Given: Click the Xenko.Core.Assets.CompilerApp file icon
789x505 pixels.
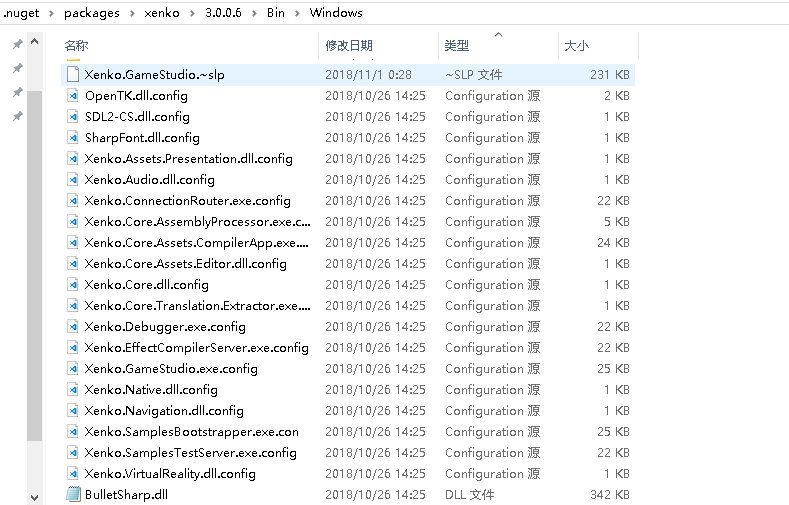Looking at the screenshot, I should point(73,243).
